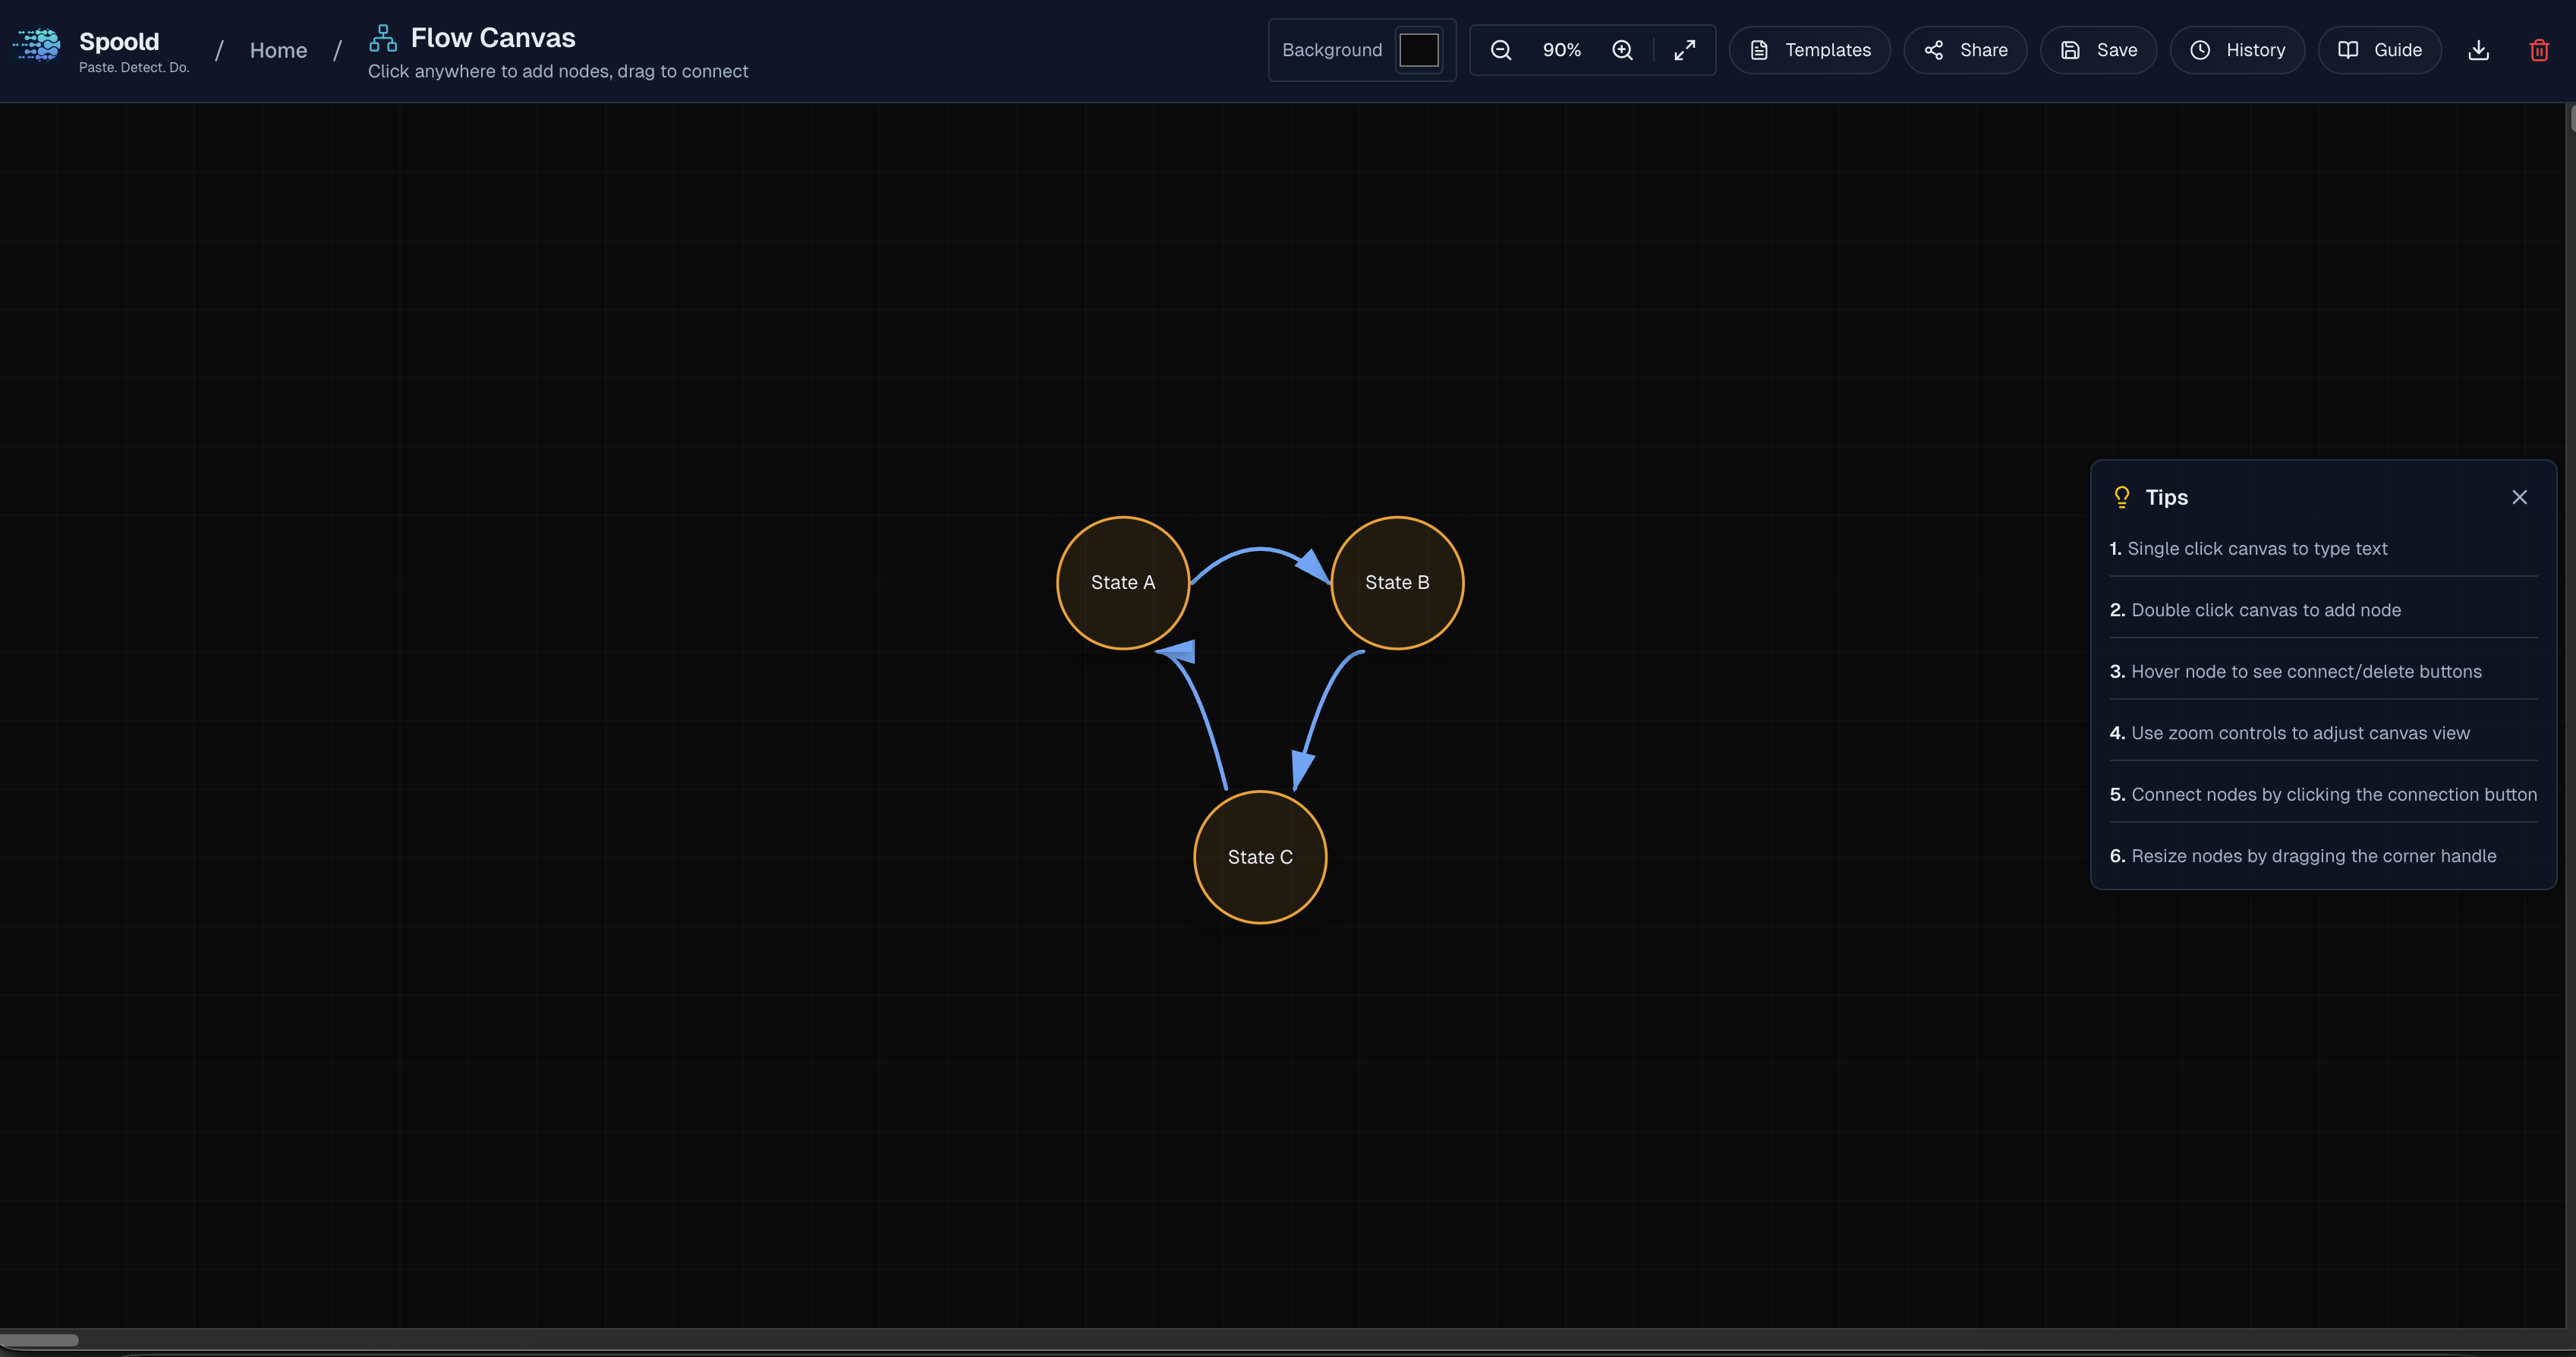This screenshot has width=2576, height=1357.
Task: Click the download export icon
Action: pyautogui.click(x=2478, y=50)
